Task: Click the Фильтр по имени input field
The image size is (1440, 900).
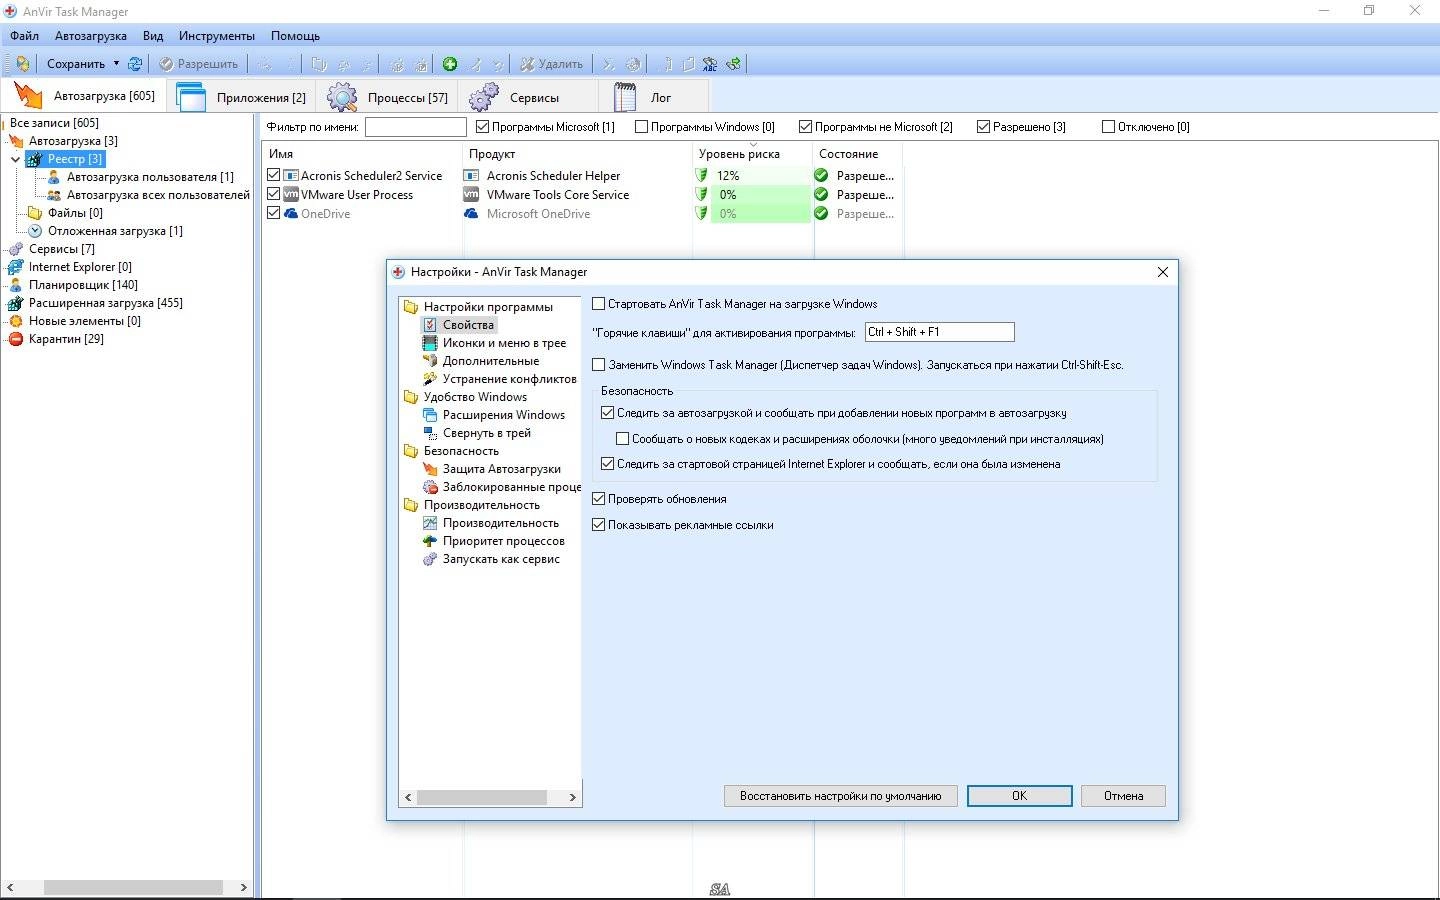Action: (416, 127)
